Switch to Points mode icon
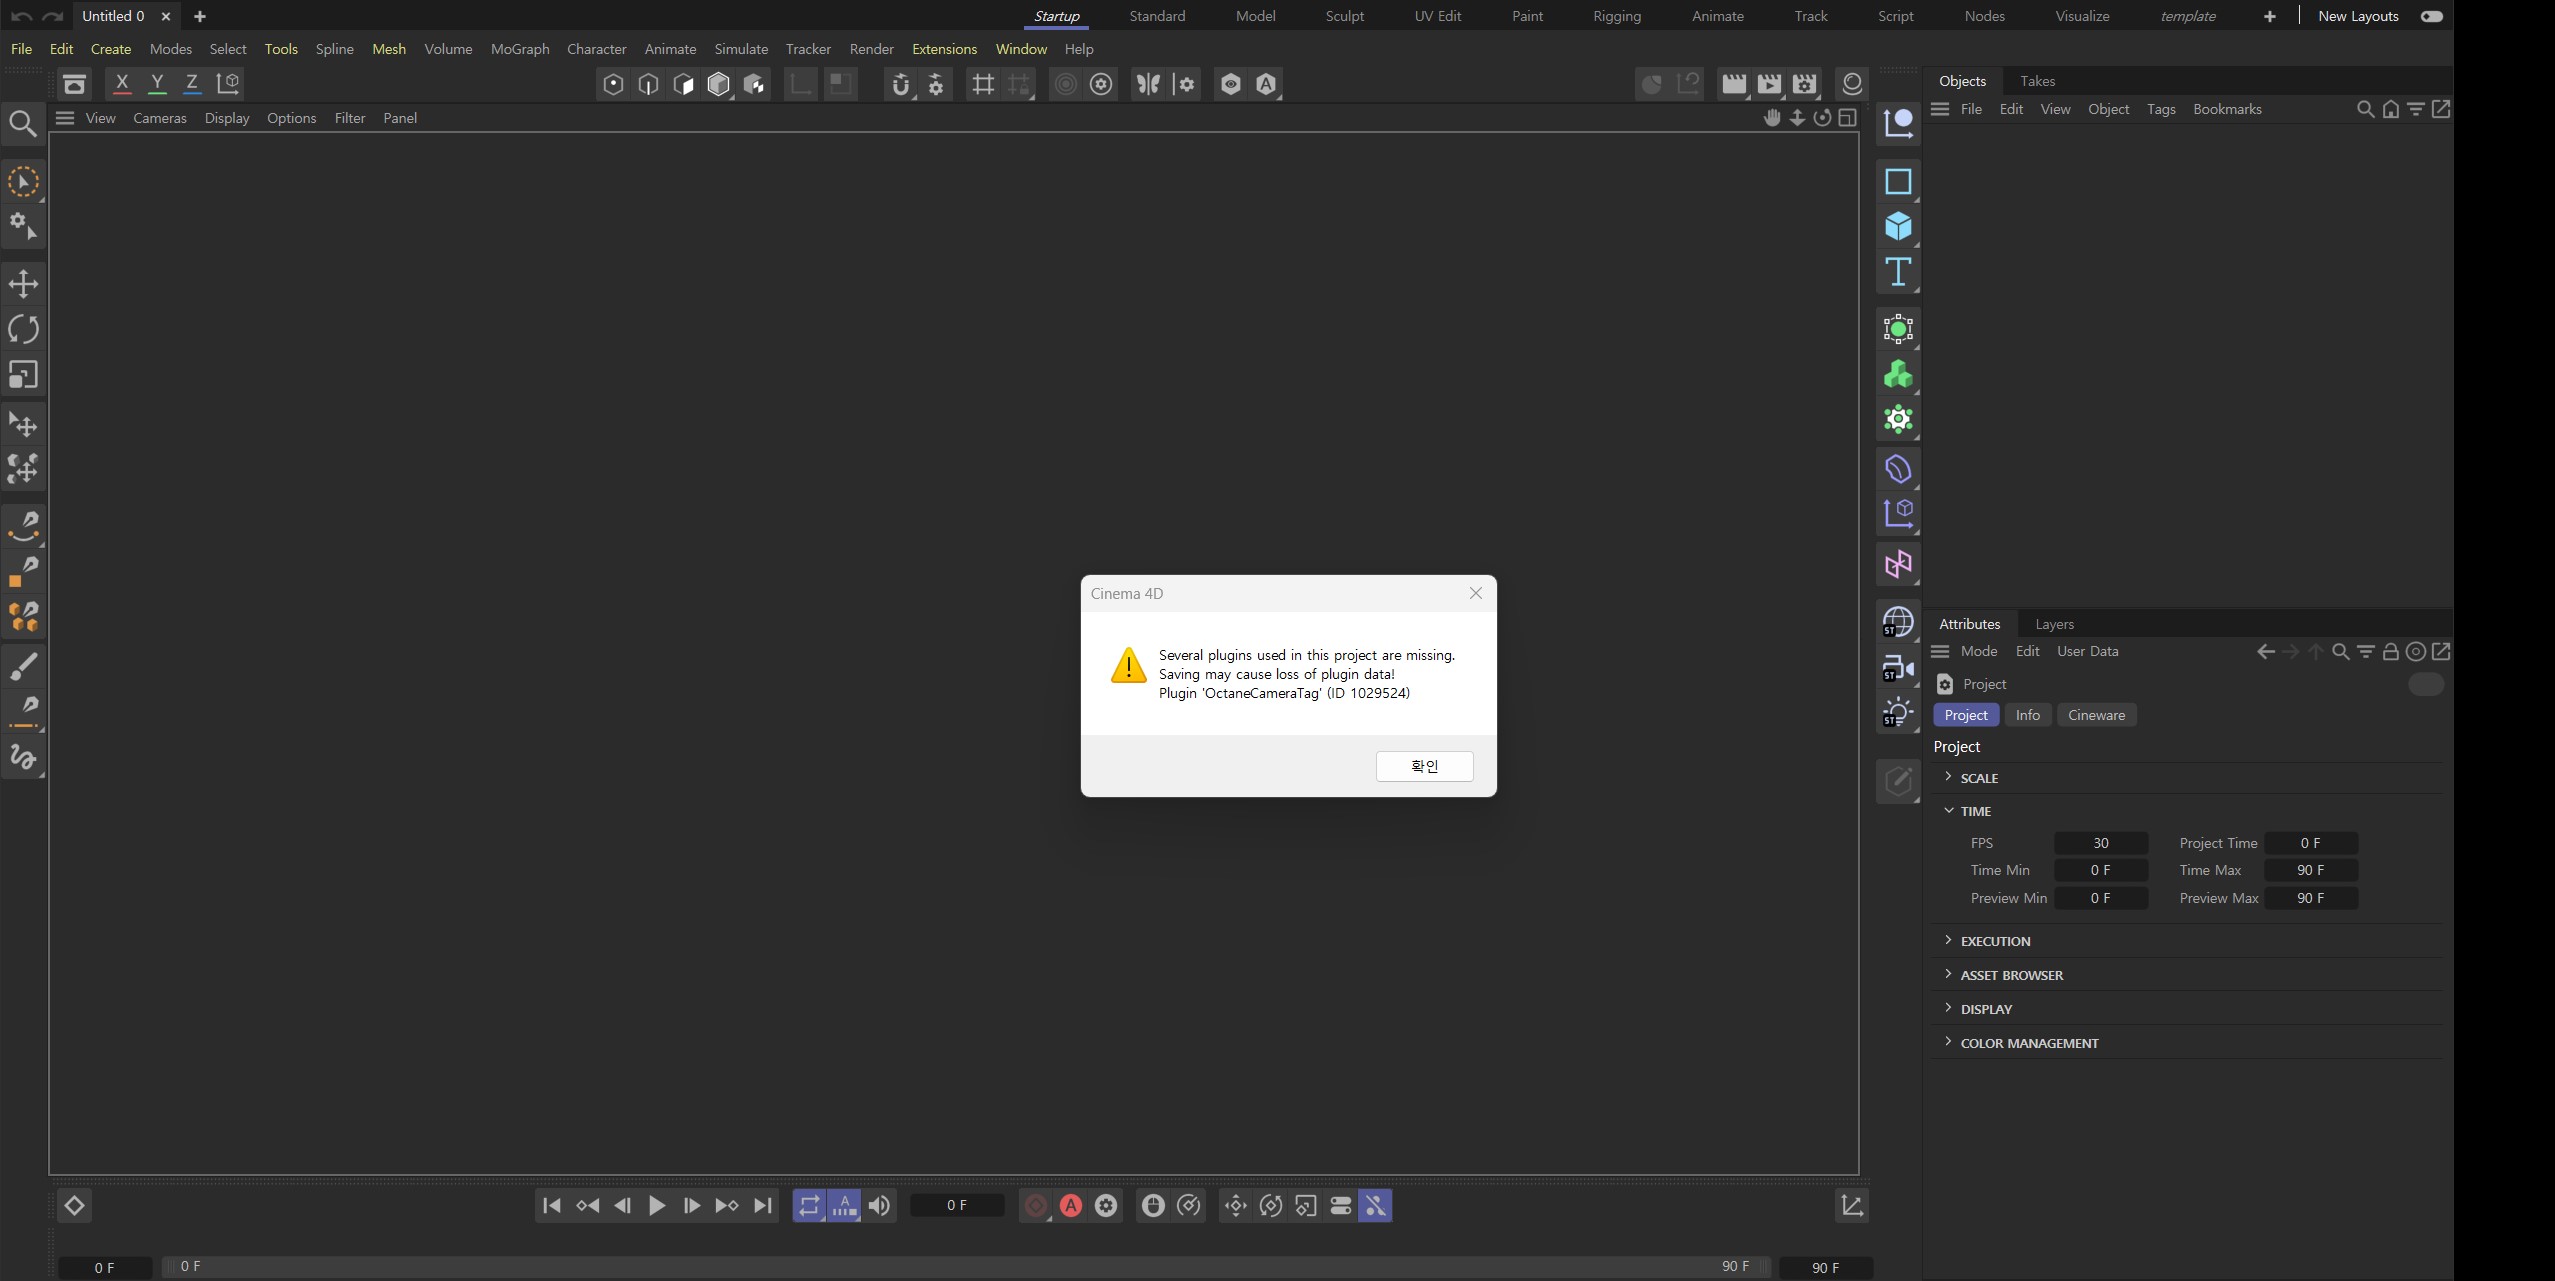Image resolution: width=2555 pixels, height=1281 pixels. (613, 85)
